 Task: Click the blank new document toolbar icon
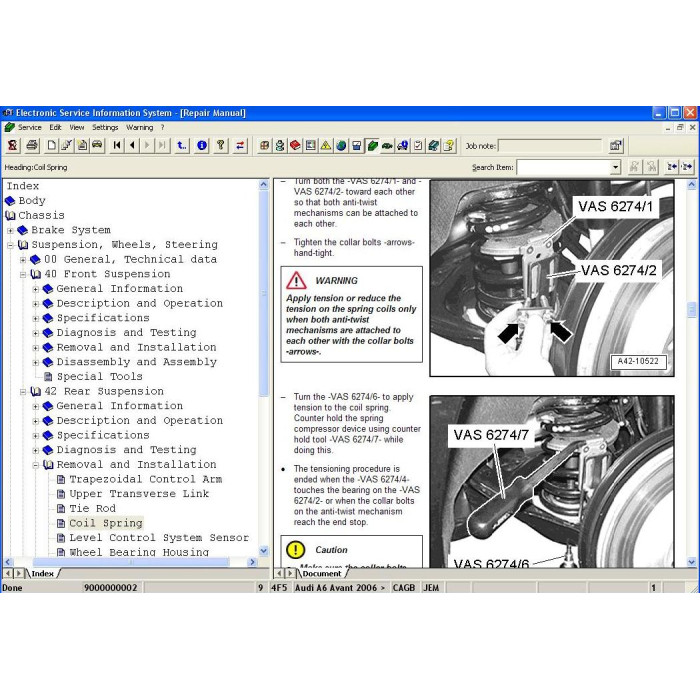52,146
